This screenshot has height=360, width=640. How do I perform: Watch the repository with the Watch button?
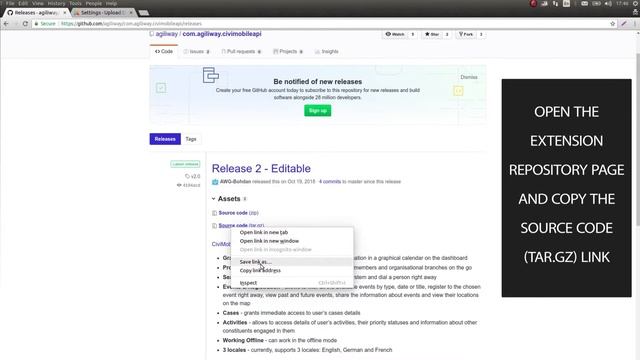395,34
